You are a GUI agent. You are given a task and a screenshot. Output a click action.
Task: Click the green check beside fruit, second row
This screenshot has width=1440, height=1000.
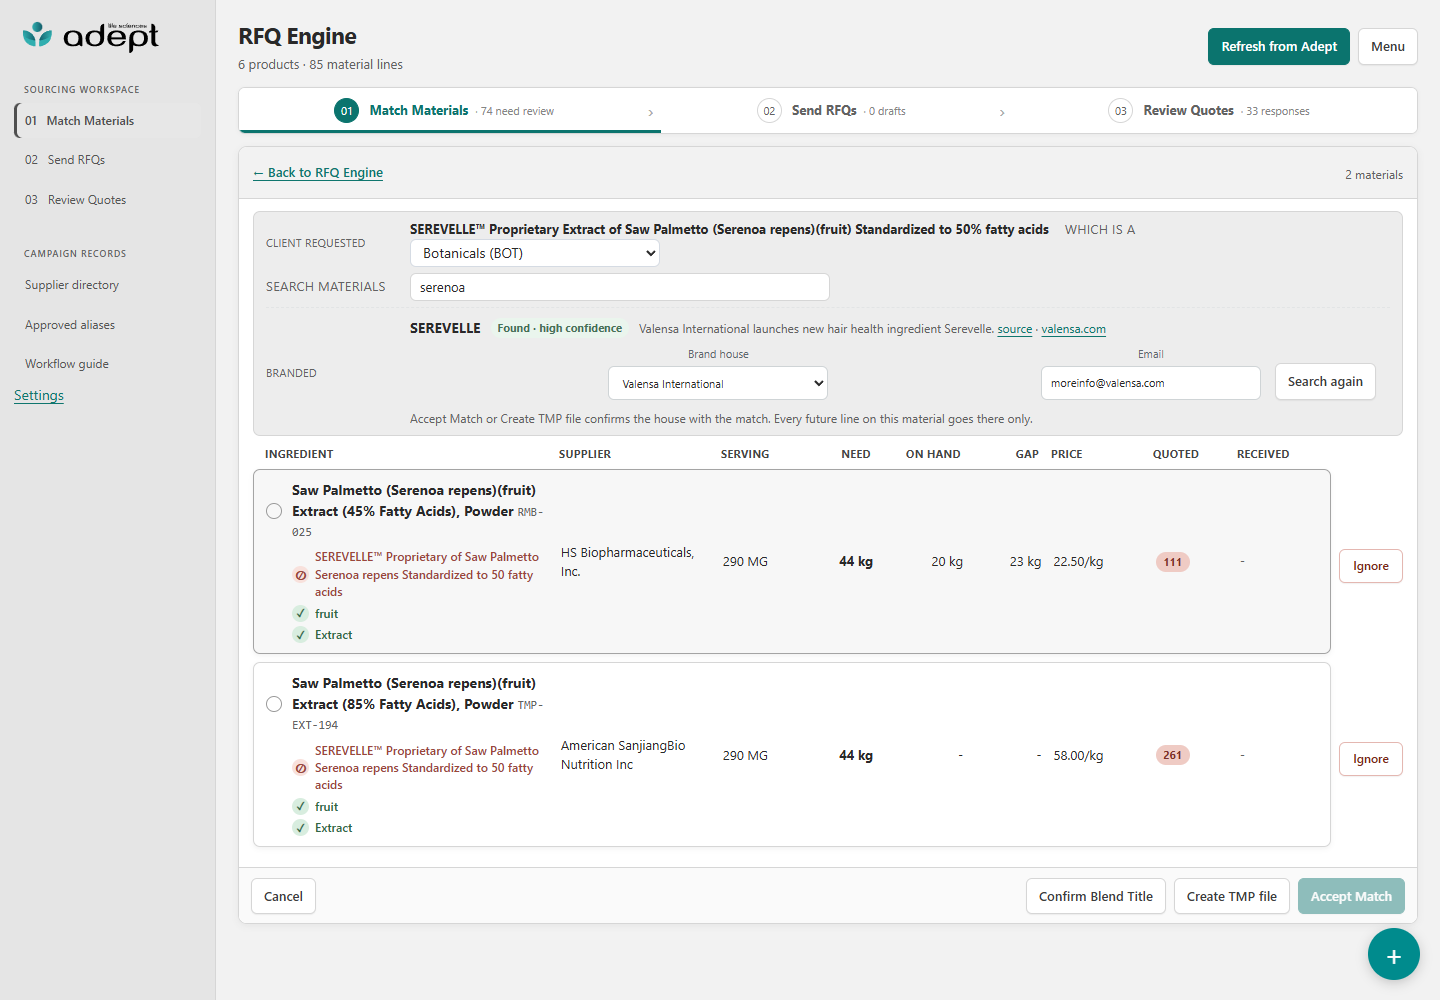pos(300,806)
